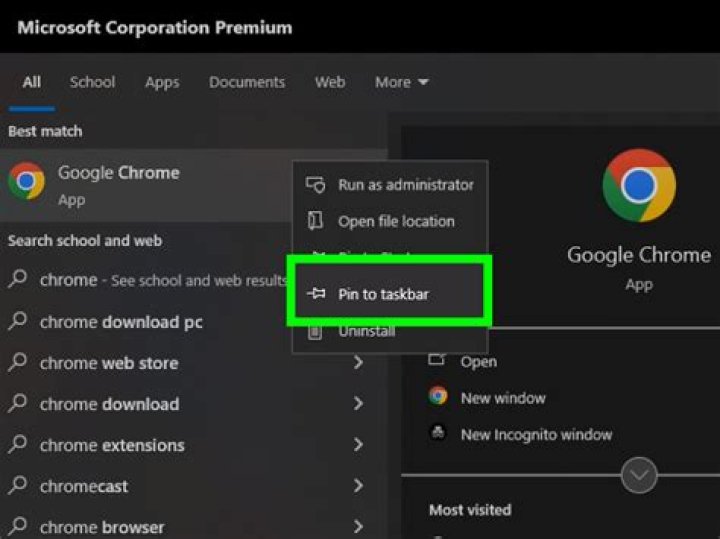Click the pin icon beside Pin to taskbar
Viewport: 720px width, 539px height.
[316, 293]
